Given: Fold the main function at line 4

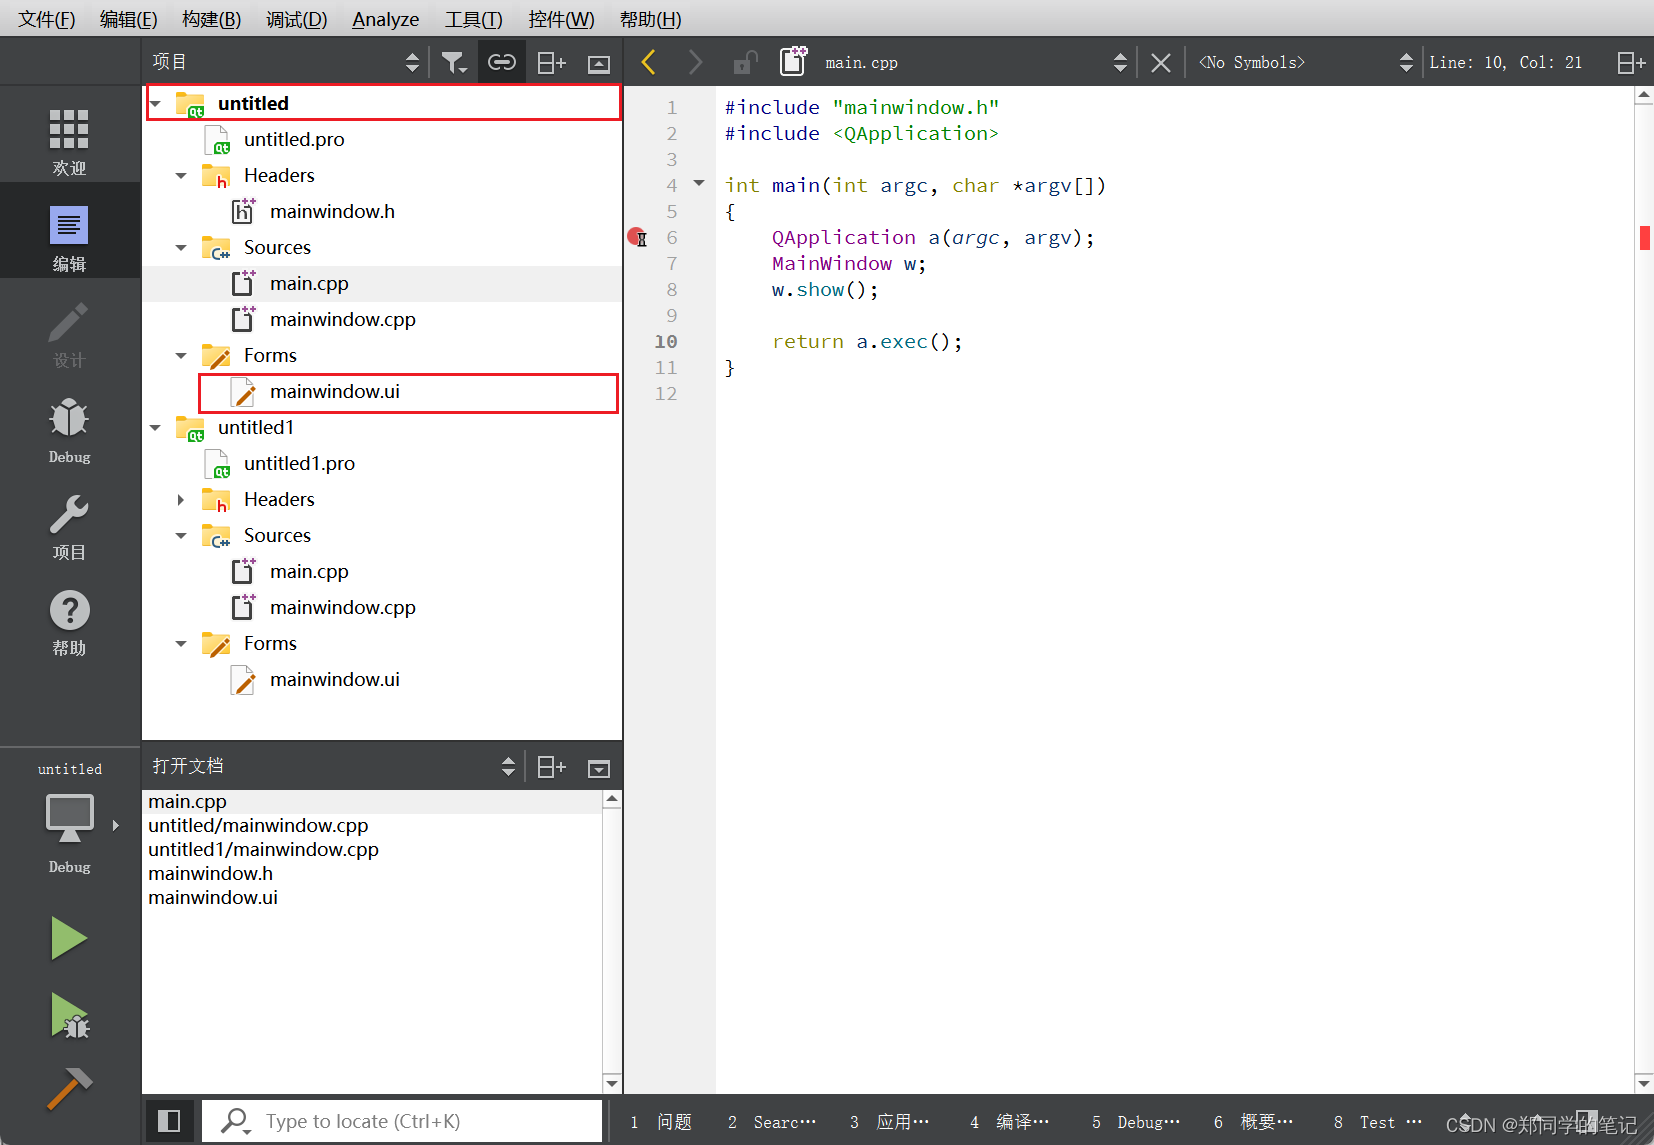Looking at the screenshot, I should (699, 183).
